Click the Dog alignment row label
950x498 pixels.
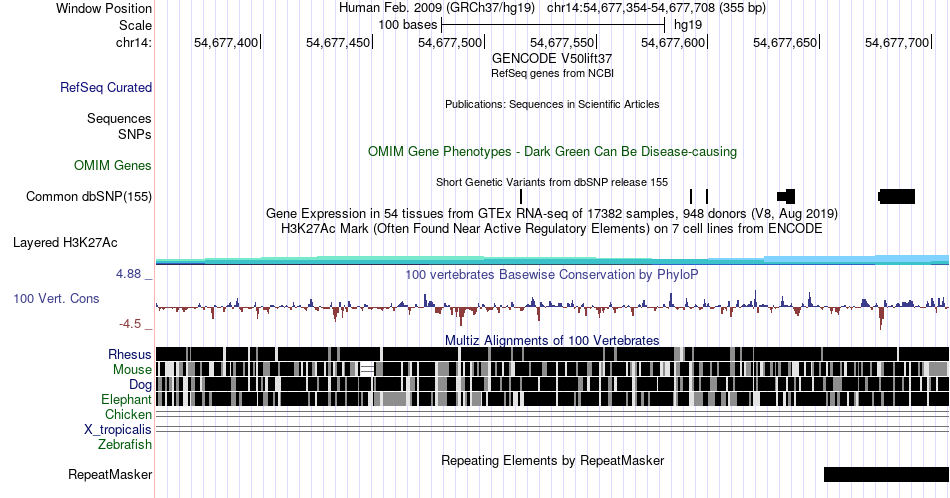pos(140,385)
